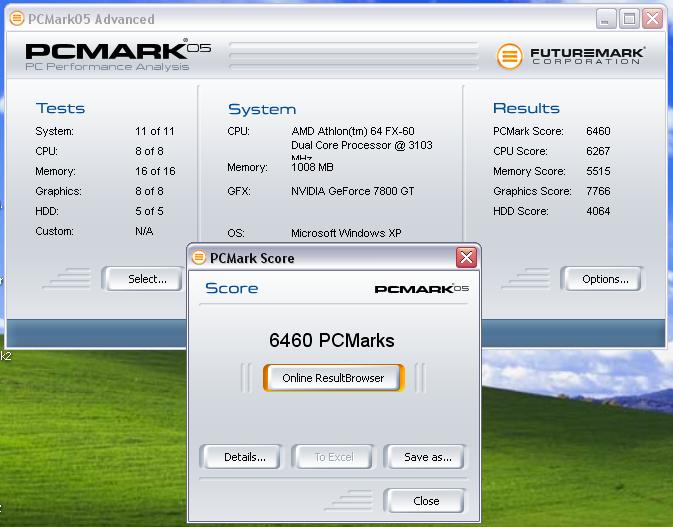
Task: Click the '1008 MB' memory value
Action: (x=312, y=167)
